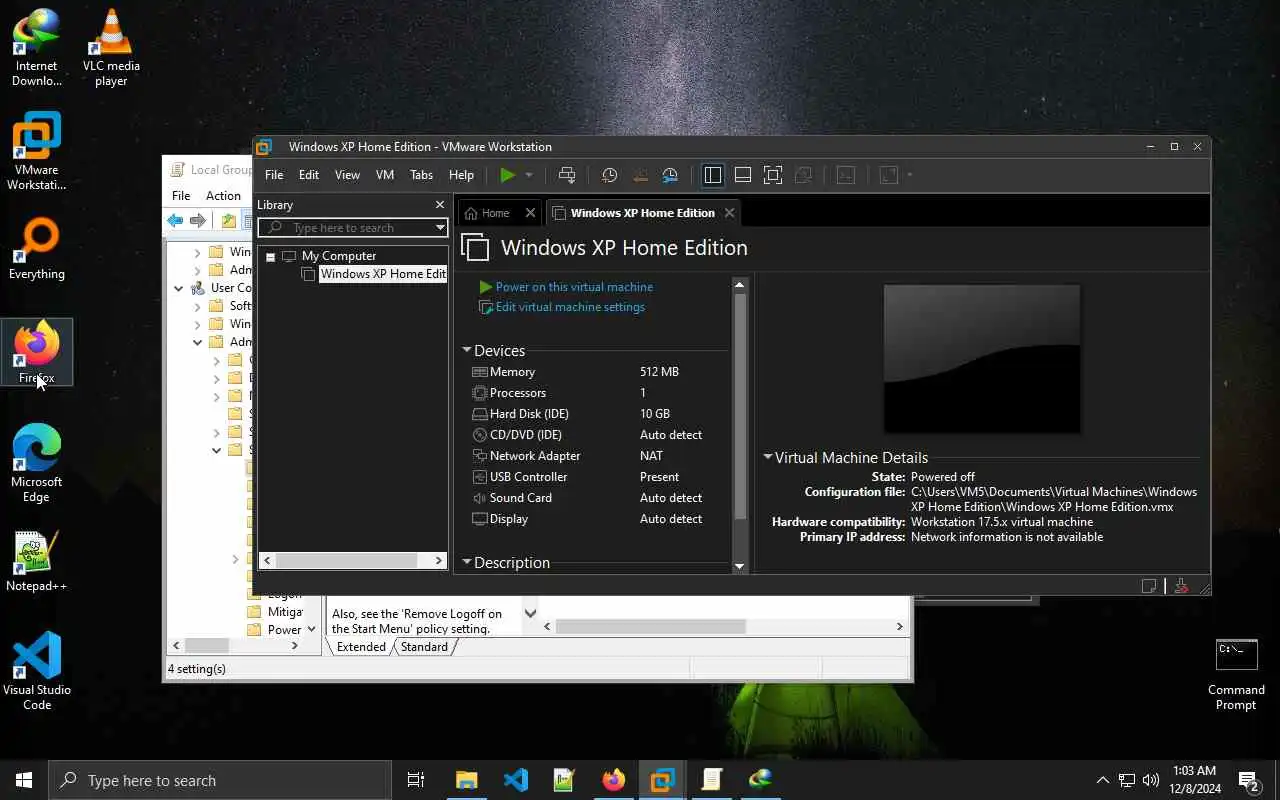Open the VM menu

pos(384,175)
